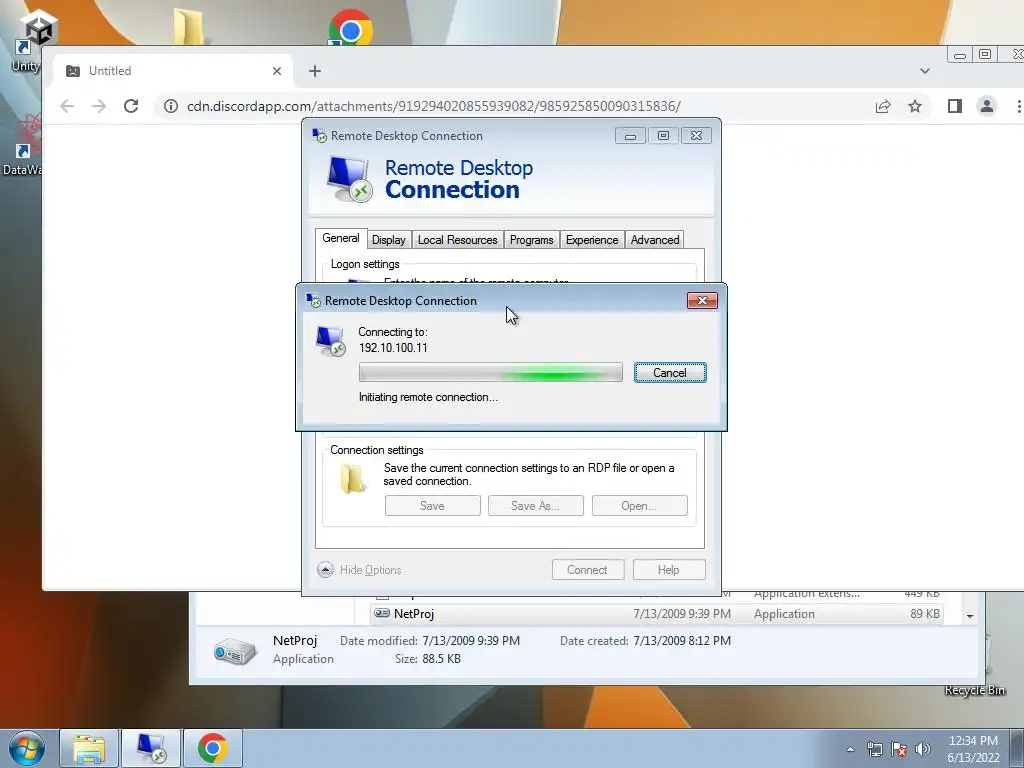View site information icon in address bar
Image resolution: width=1024 pixels, height=768 pixels.
pyautogui.click(x=170, y=106)
